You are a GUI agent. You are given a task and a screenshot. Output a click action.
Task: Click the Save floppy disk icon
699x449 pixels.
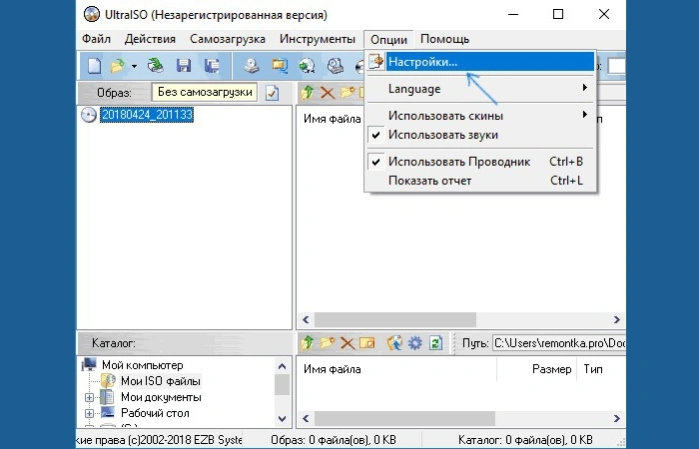(x=184, y=66)
